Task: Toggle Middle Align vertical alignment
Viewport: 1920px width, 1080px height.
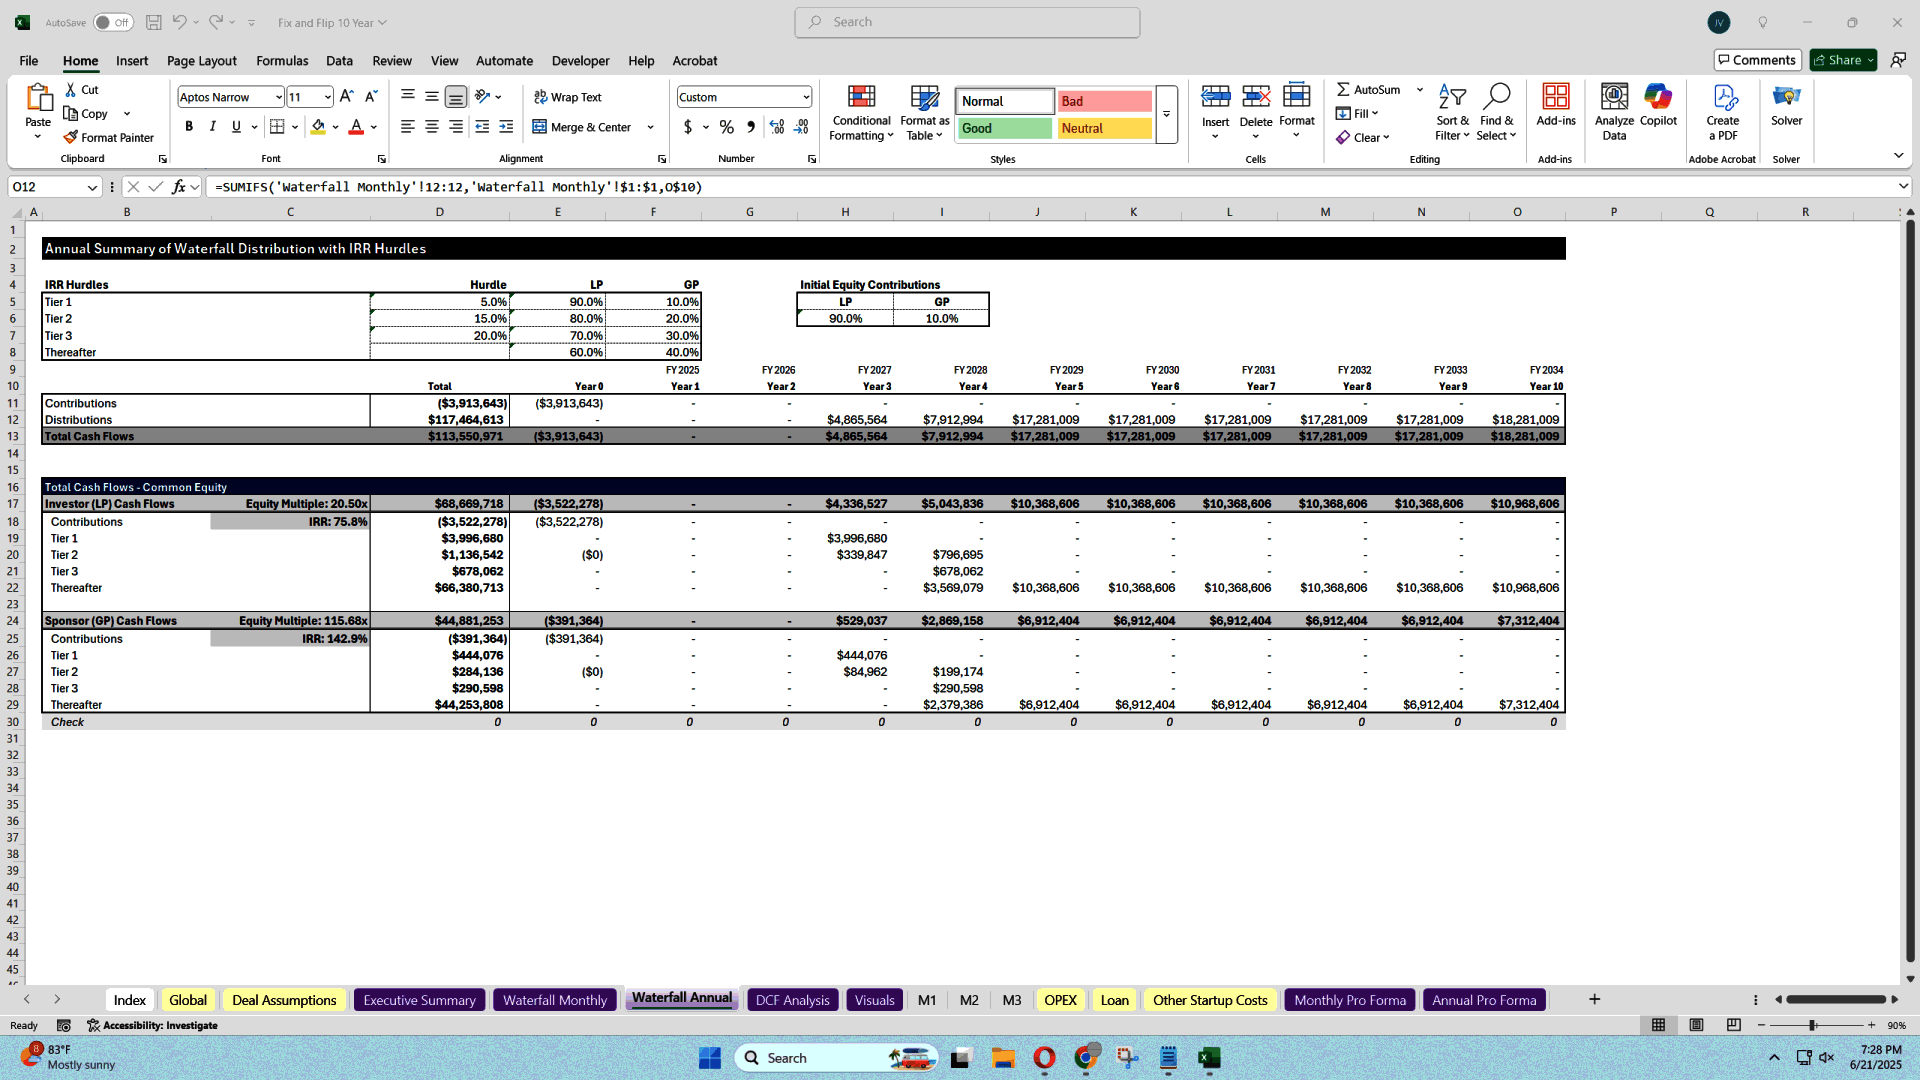Action: click(432, 96)
